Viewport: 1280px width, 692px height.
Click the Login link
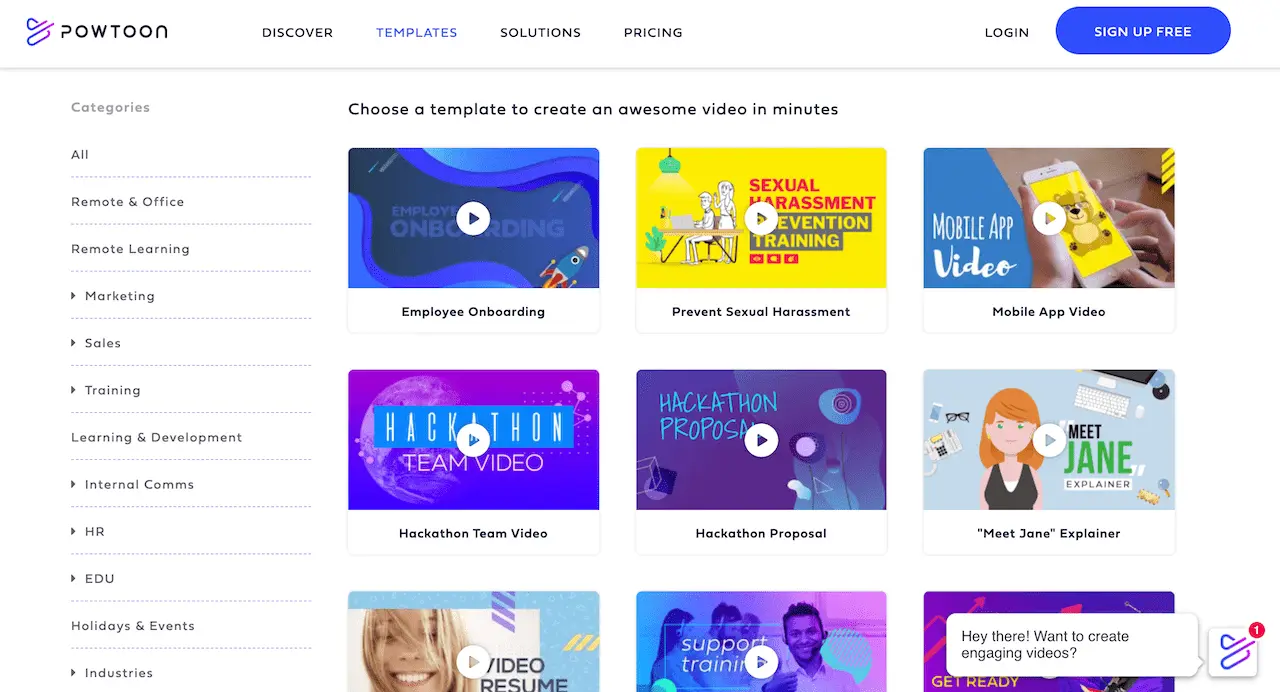[x=1007, y=33]
